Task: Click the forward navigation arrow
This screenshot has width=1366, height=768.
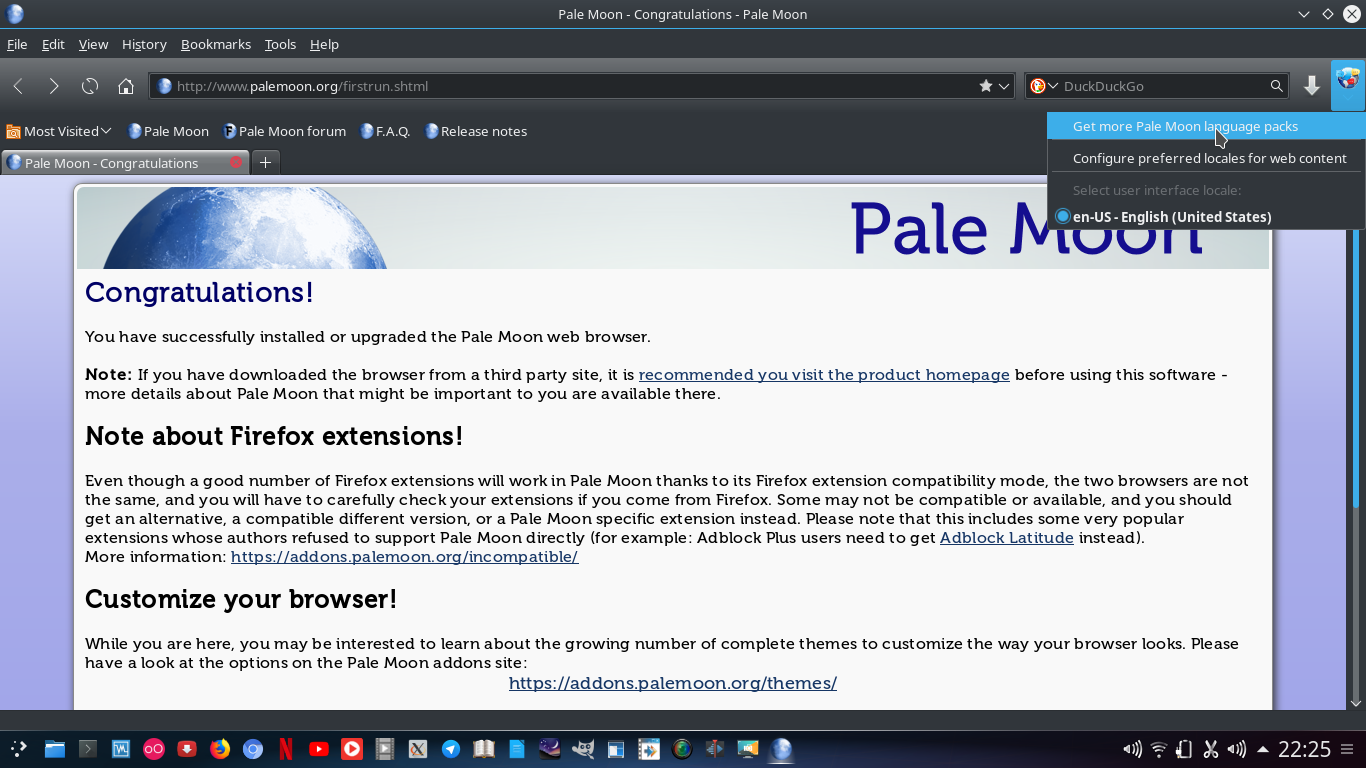Action: 54,86
